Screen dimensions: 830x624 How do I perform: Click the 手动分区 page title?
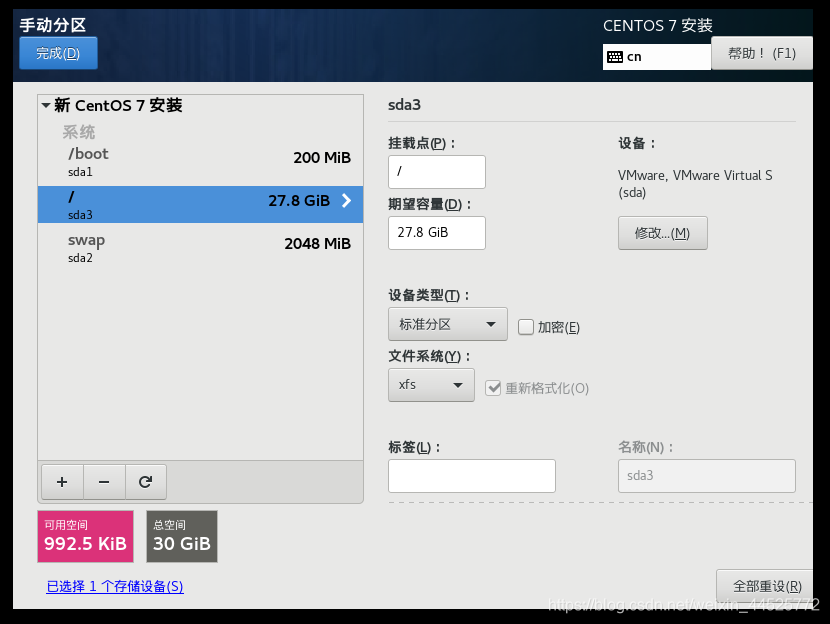click(53, 25)
